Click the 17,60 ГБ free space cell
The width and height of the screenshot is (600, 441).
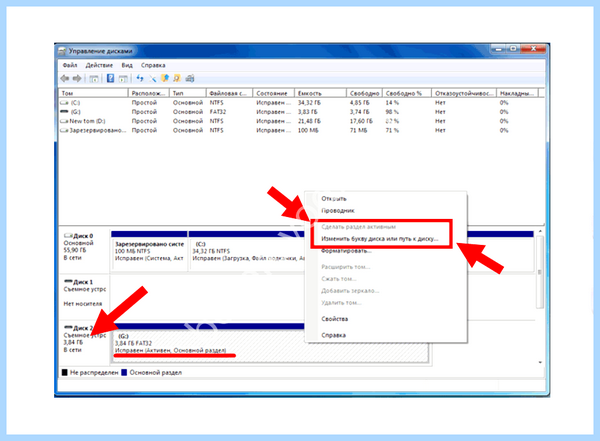point(361,121)
